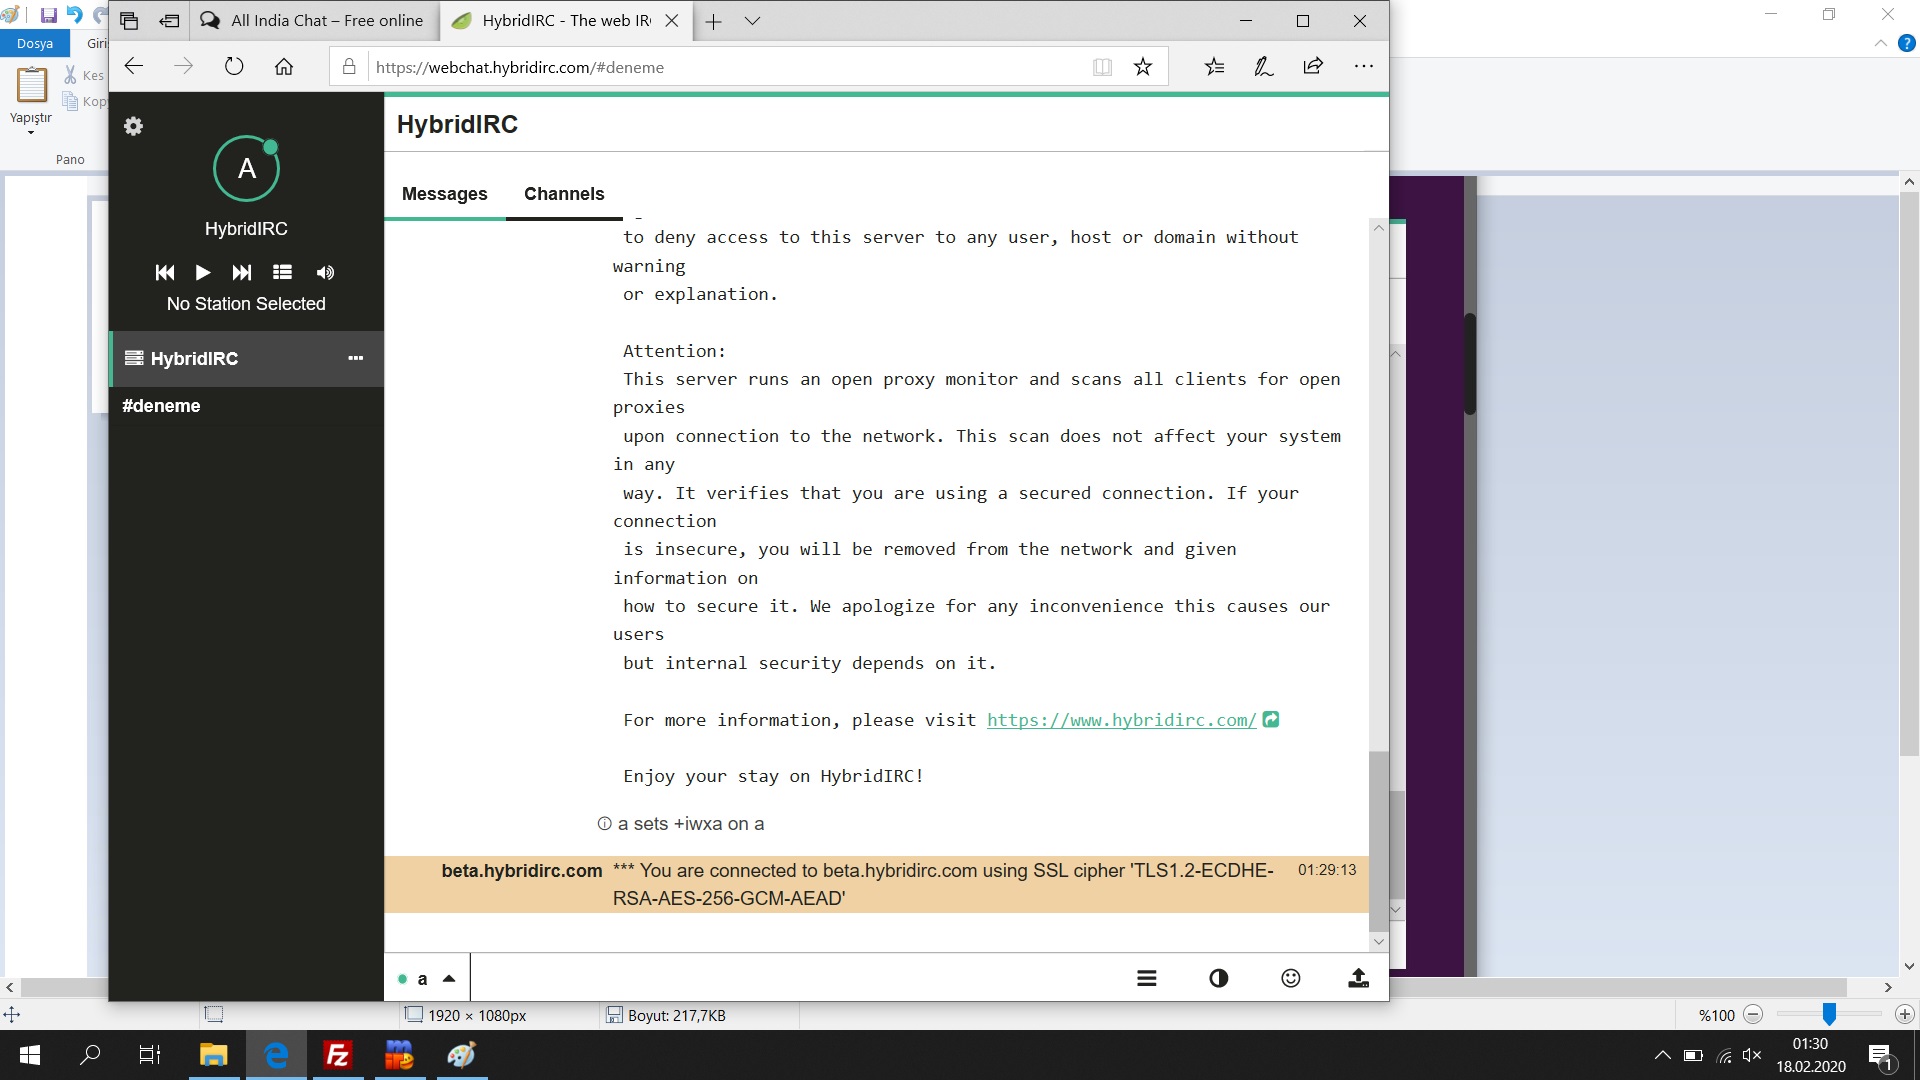Adjust the Paint zoom slider

[1829, 1014]
